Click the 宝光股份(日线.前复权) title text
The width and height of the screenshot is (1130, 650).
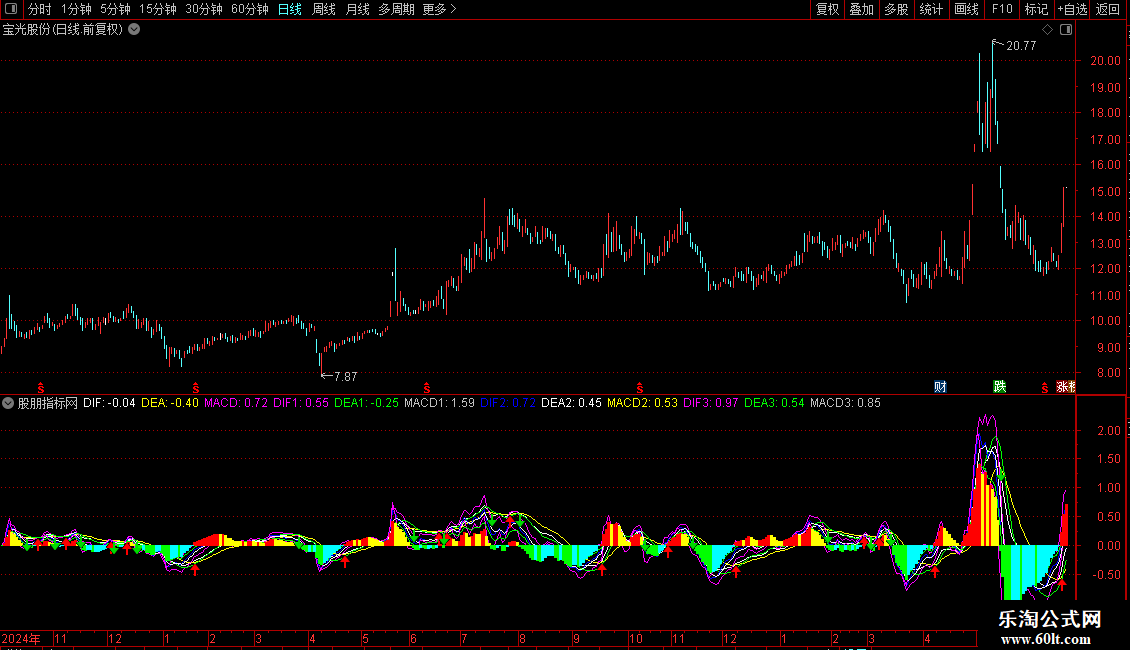click(63, 30)
